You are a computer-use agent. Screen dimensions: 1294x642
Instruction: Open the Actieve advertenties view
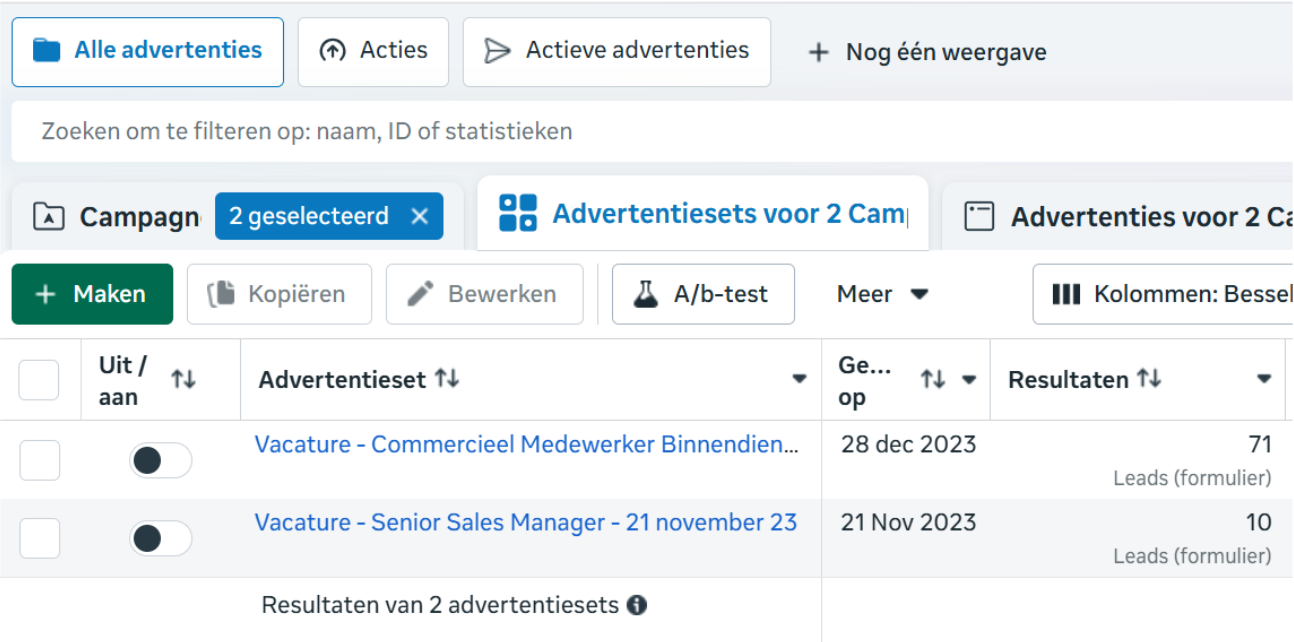coord(617,51)
